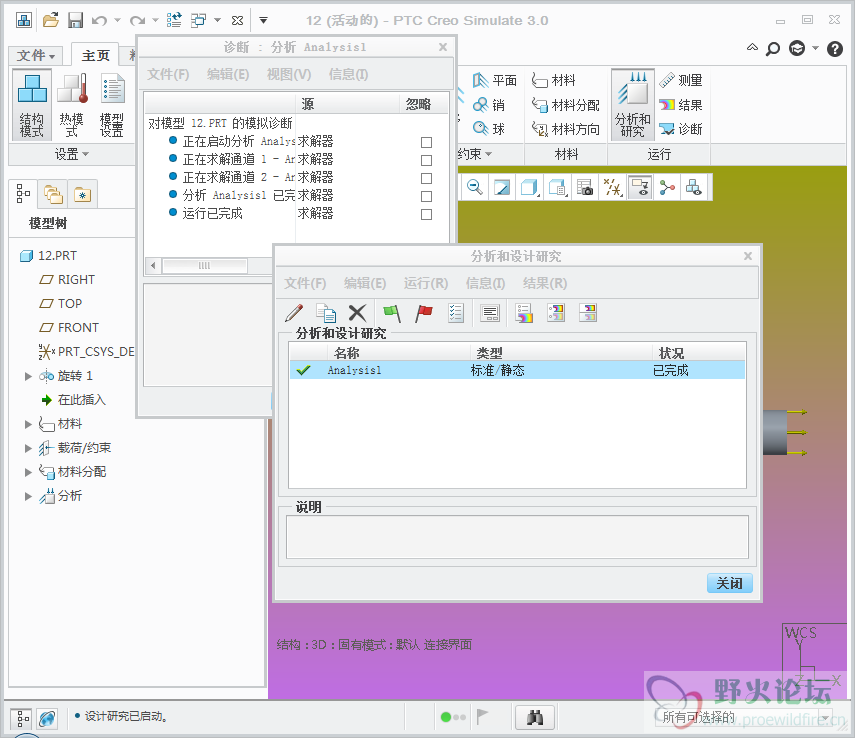Expand the 材料分配 tree node

[x=28, y=472]
